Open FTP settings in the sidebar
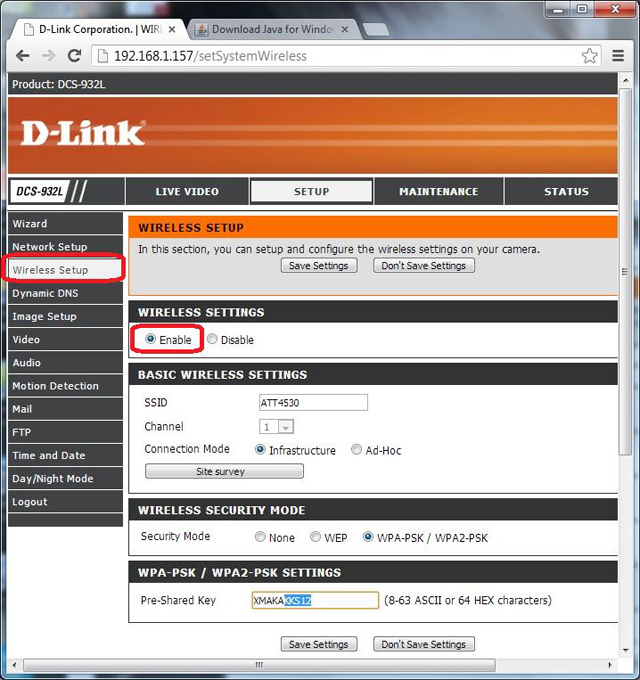The height and width of the screenshot is (680, 640). [65, 432]
